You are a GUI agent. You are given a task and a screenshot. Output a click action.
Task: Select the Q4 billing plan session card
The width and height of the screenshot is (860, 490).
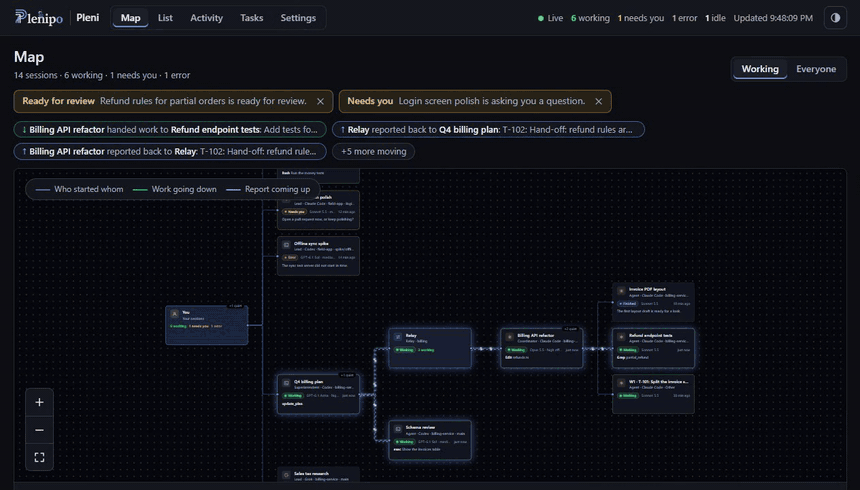(318, 394)
